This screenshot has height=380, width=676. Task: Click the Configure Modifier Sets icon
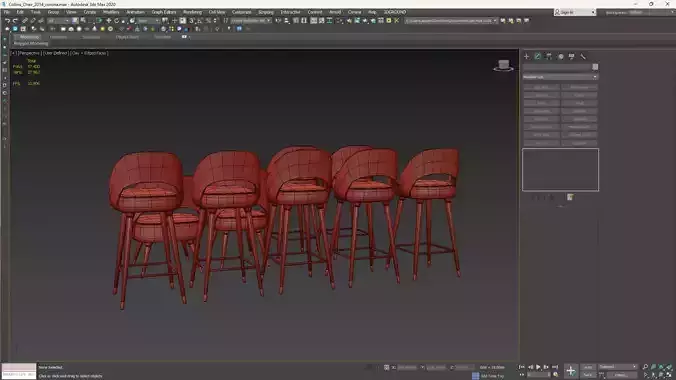(570, 197)
